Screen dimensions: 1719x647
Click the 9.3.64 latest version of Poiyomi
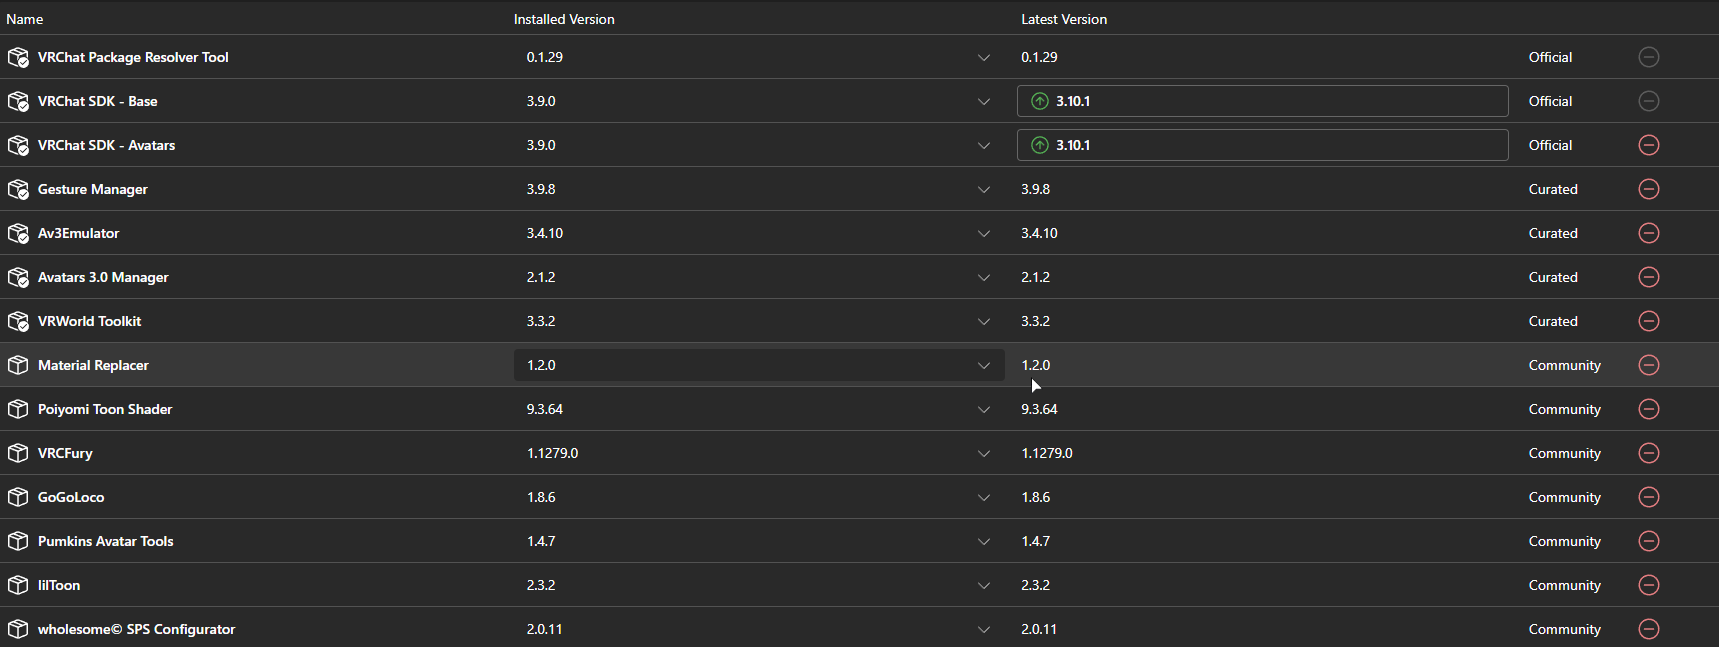pos(1039,409)
